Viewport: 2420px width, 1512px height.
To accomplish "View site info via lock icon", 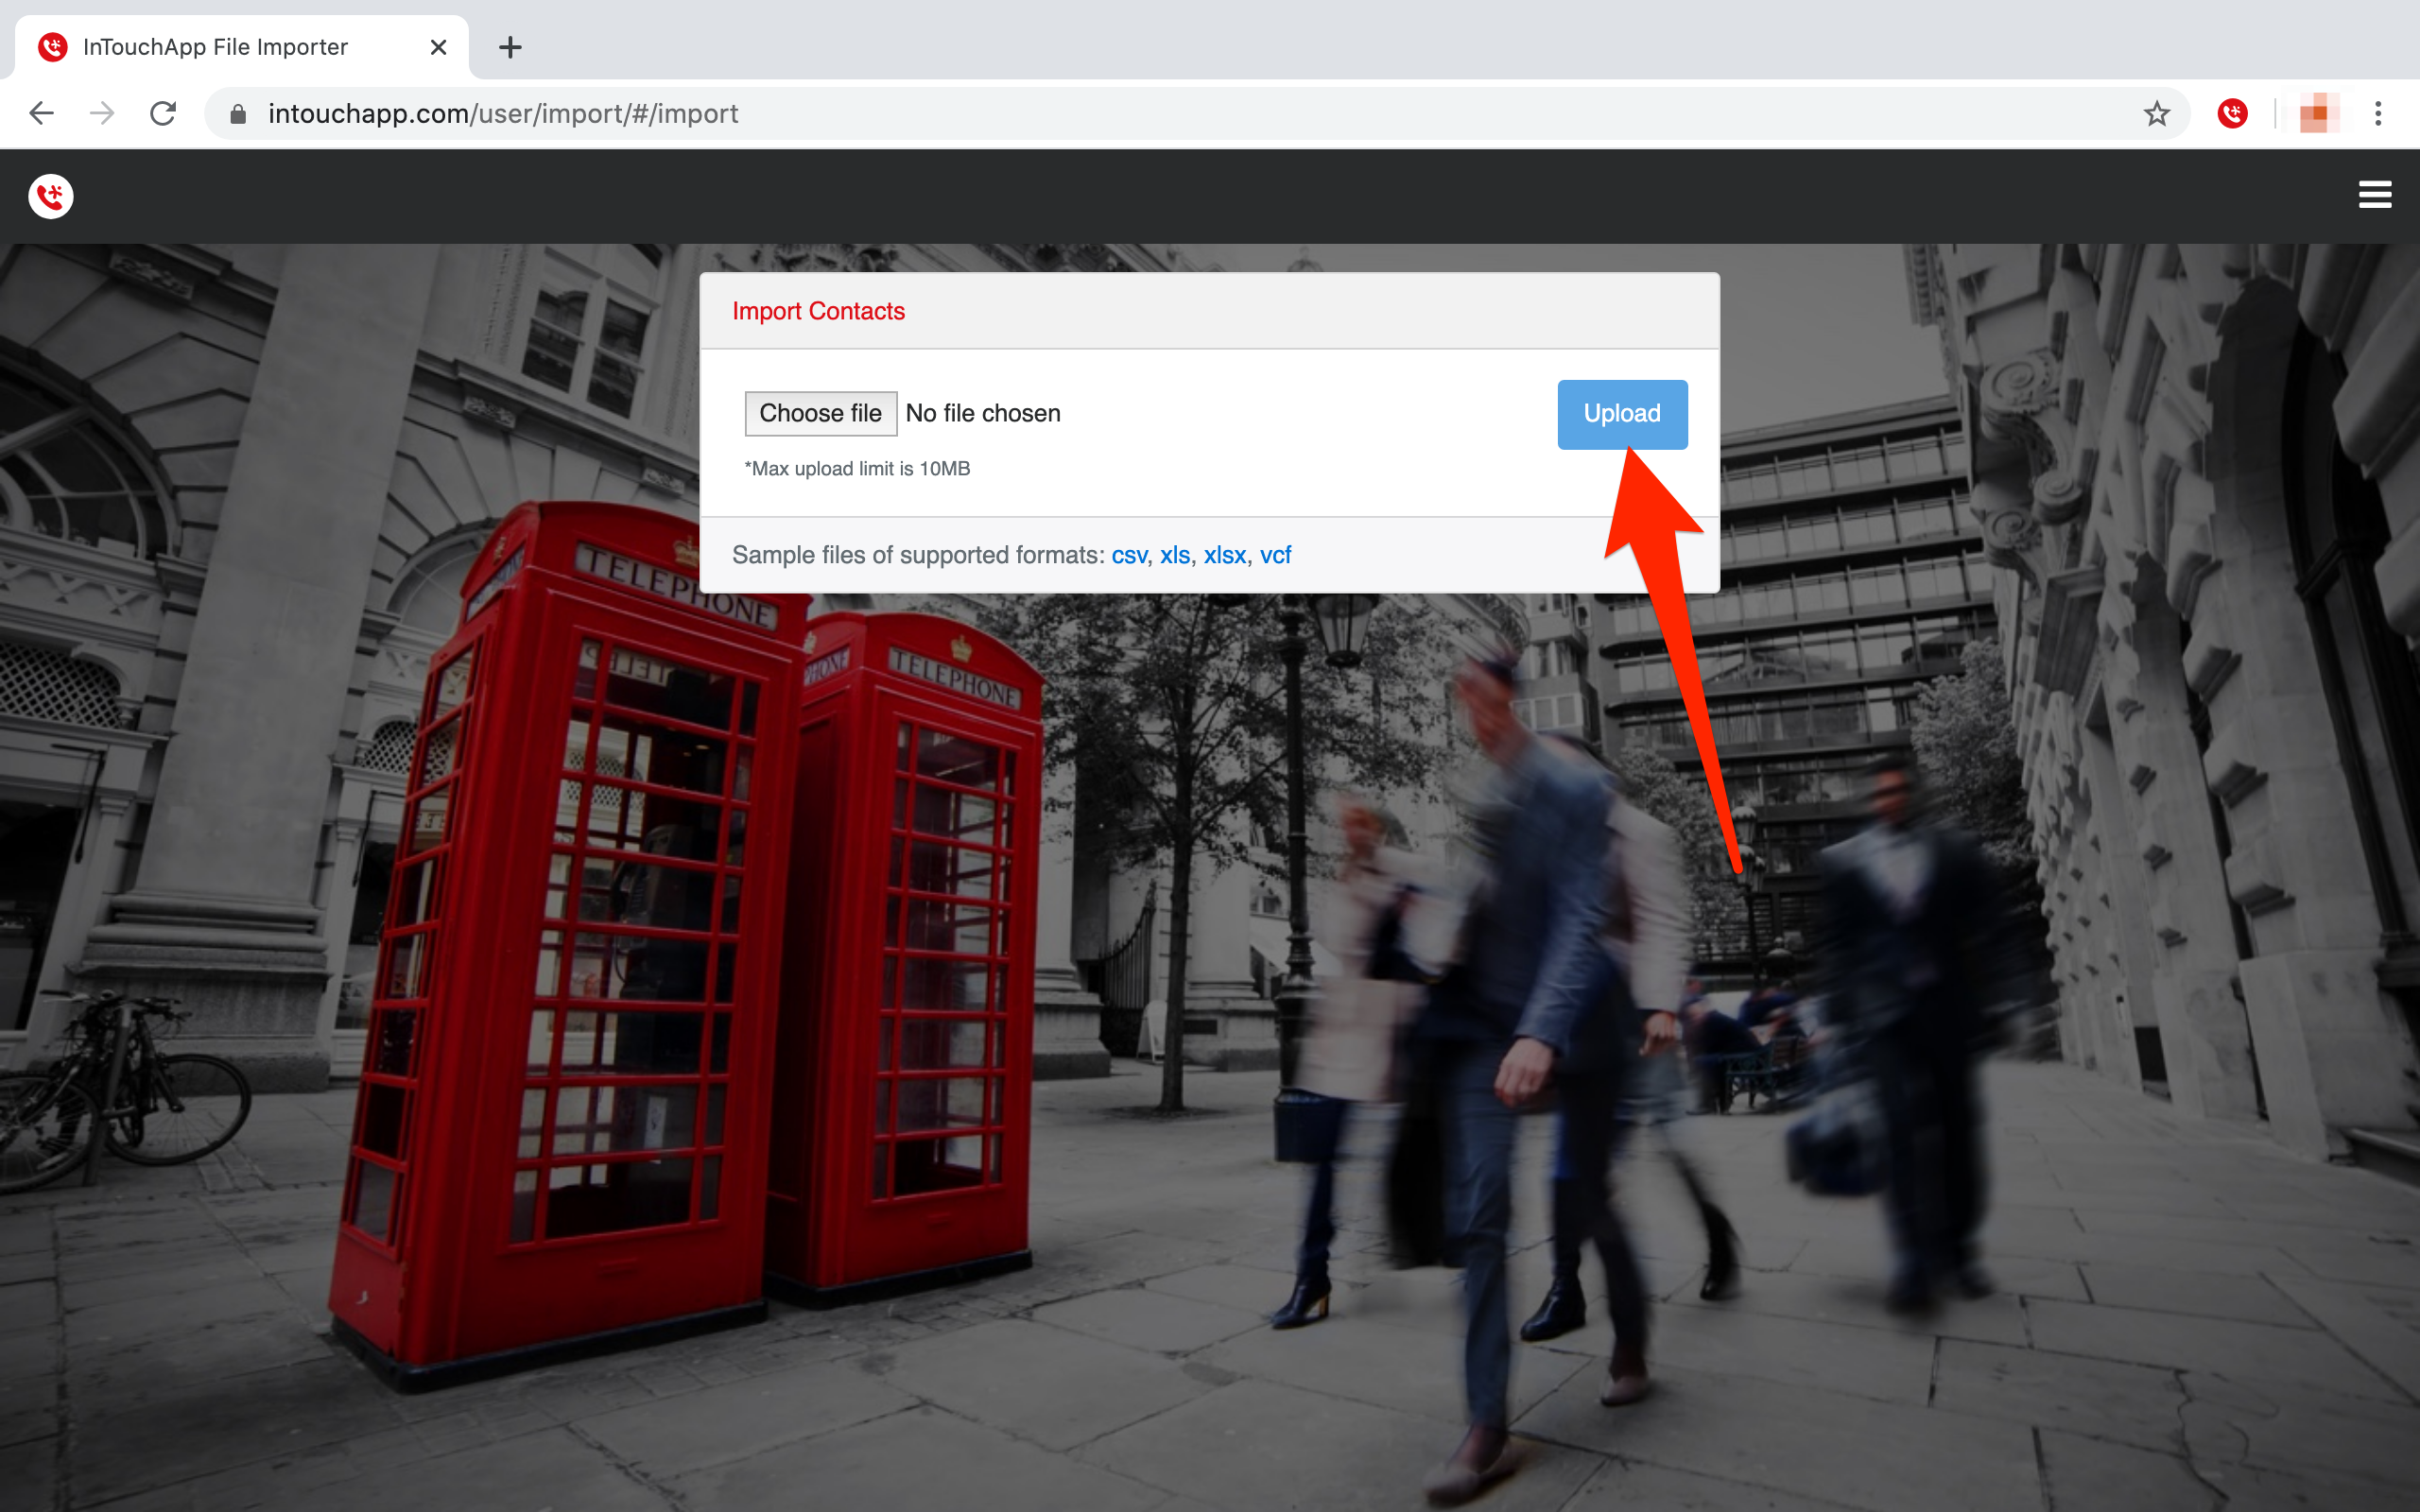I will click(x=238, y=114).
